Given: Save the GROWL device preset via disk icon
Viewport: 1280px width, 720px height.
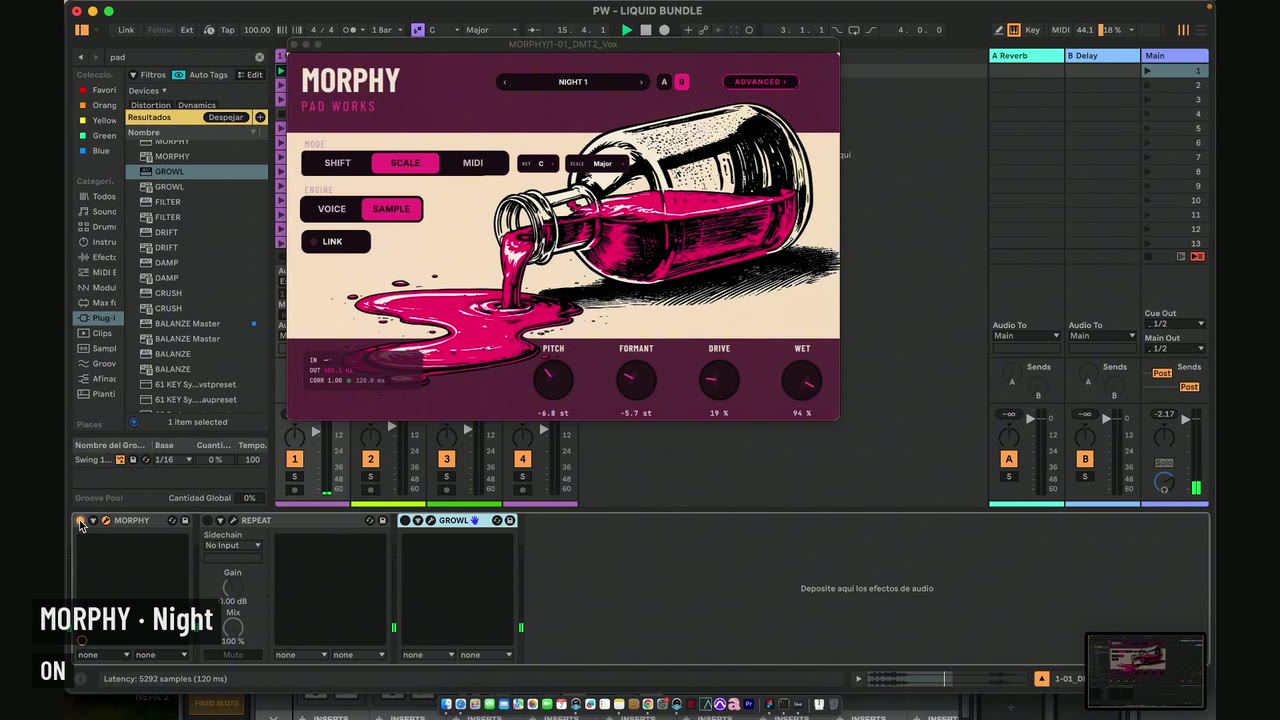Looking at the screenshot, I should pyautogui.click(x=510, y=520).
